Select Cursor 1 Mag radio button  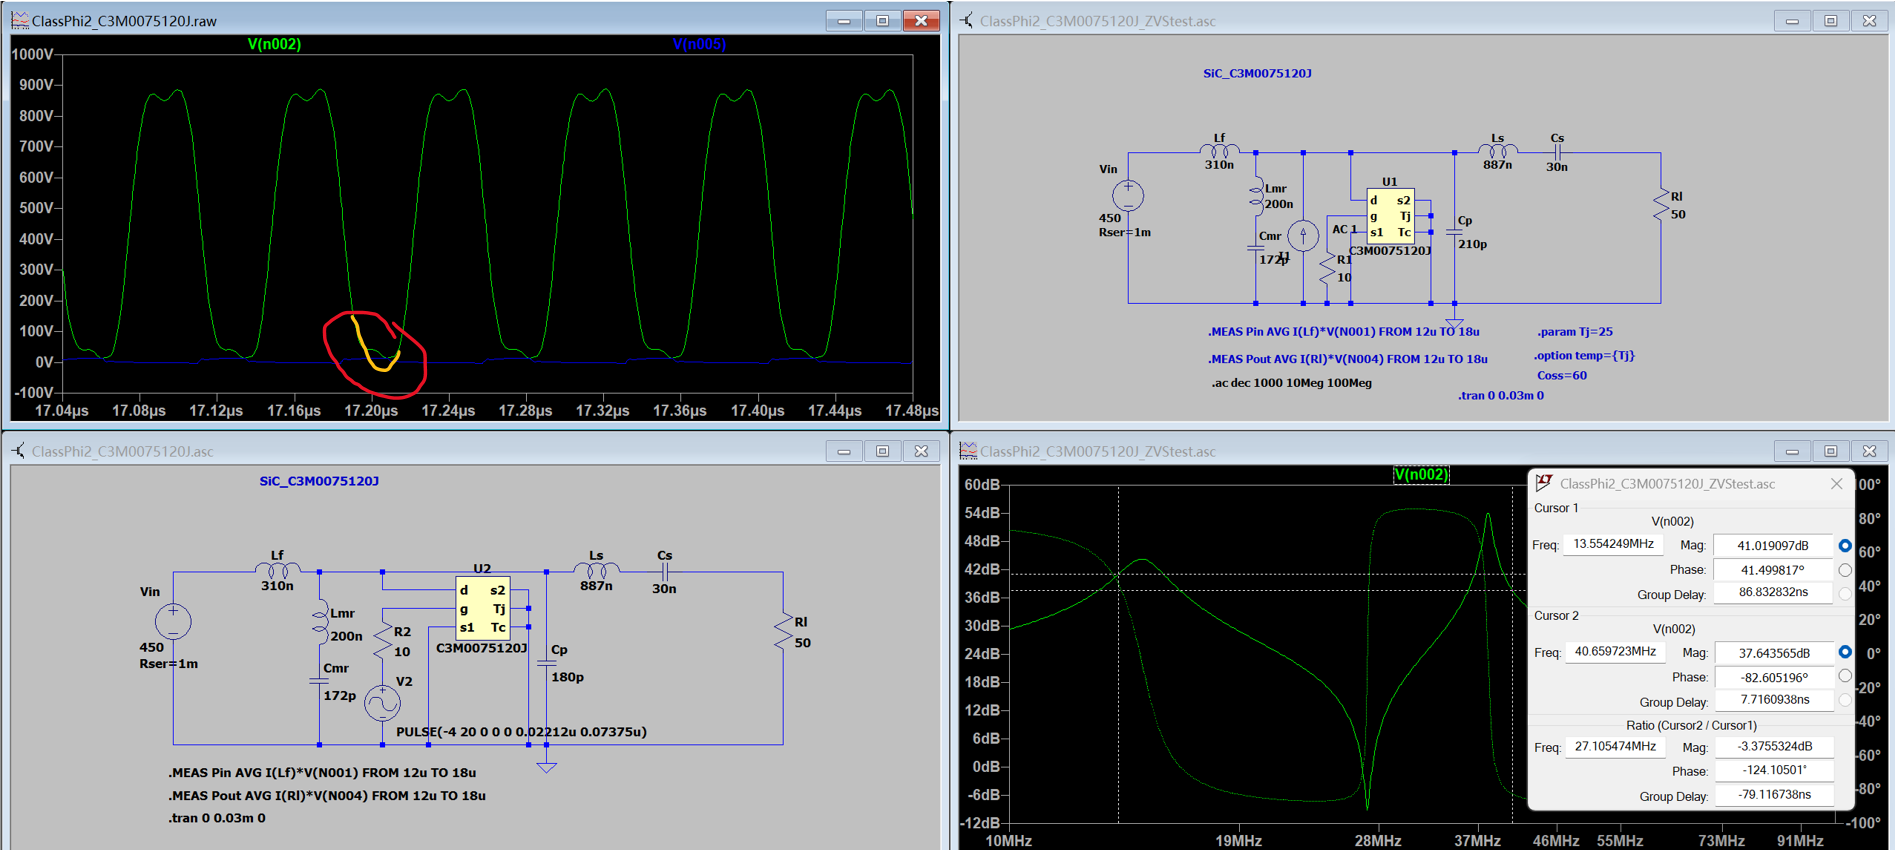coord(1845,546)
